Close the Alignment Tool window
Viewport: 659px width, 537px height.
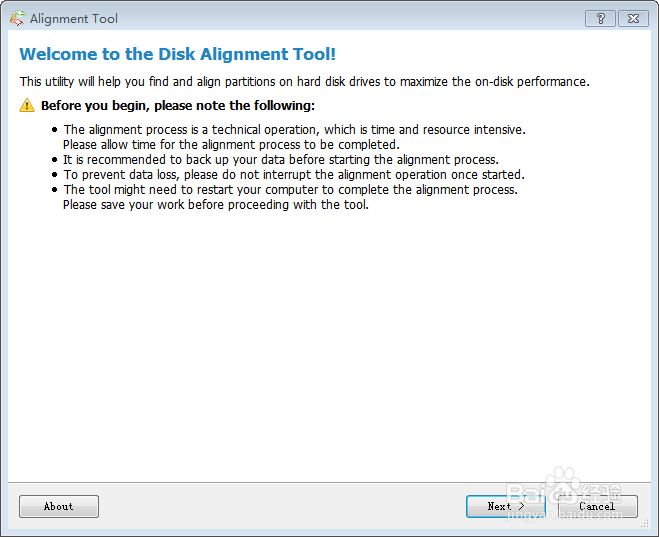(633, 18)
